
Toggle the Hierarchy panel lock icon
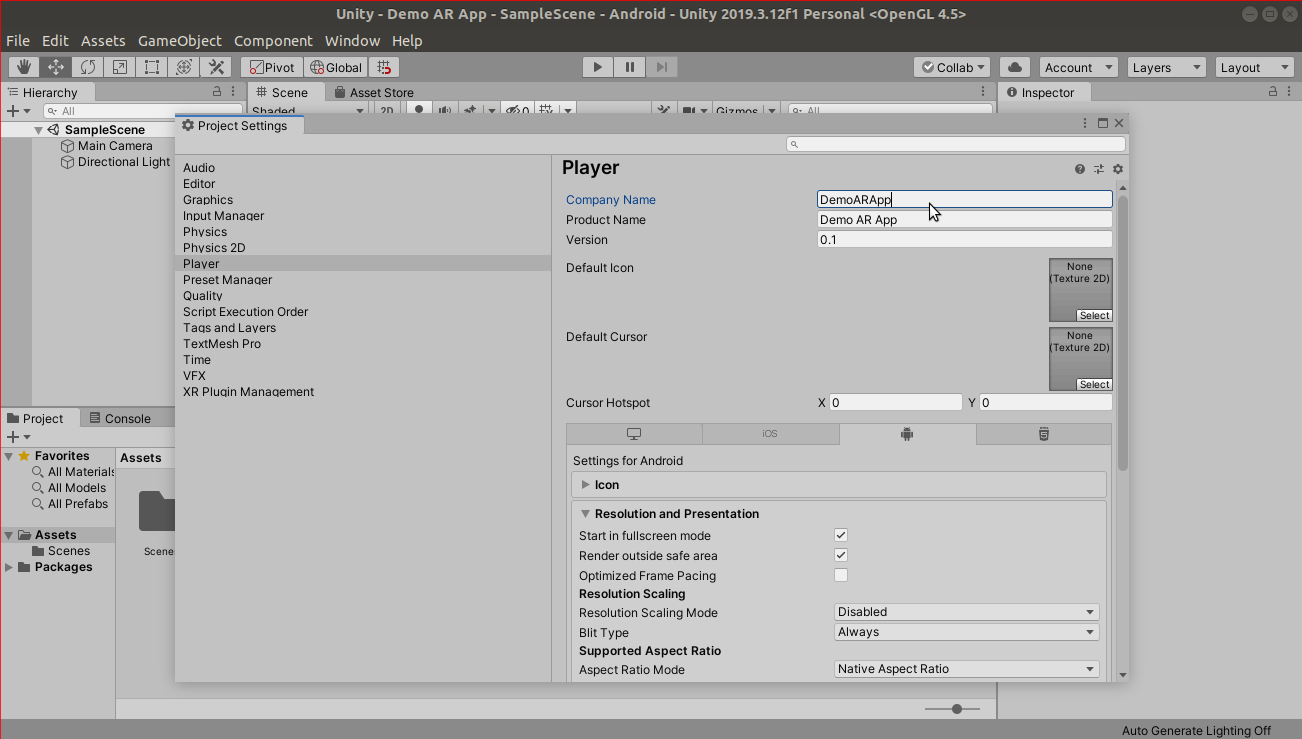point(217,92)
